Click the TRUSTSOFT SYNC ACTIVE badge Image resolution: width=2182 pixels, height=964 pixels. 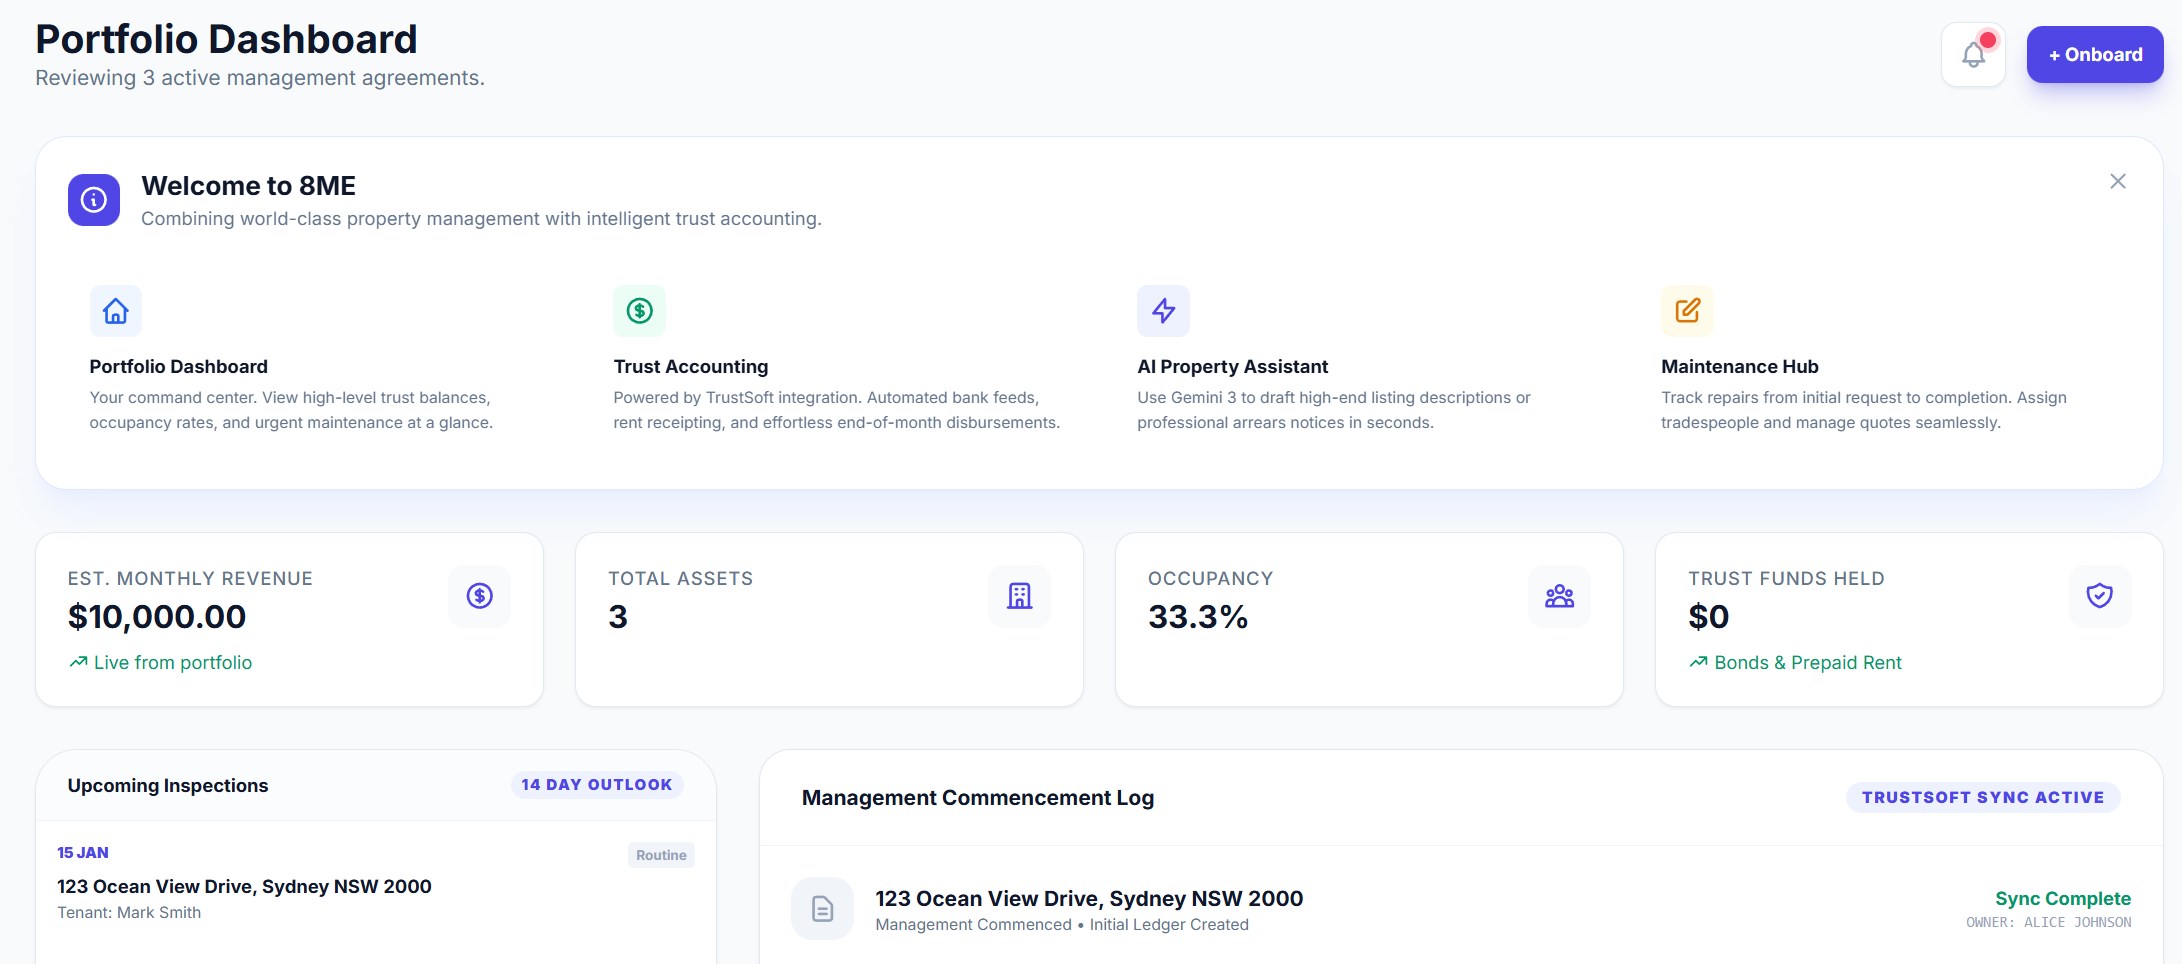coord(1983,797)
